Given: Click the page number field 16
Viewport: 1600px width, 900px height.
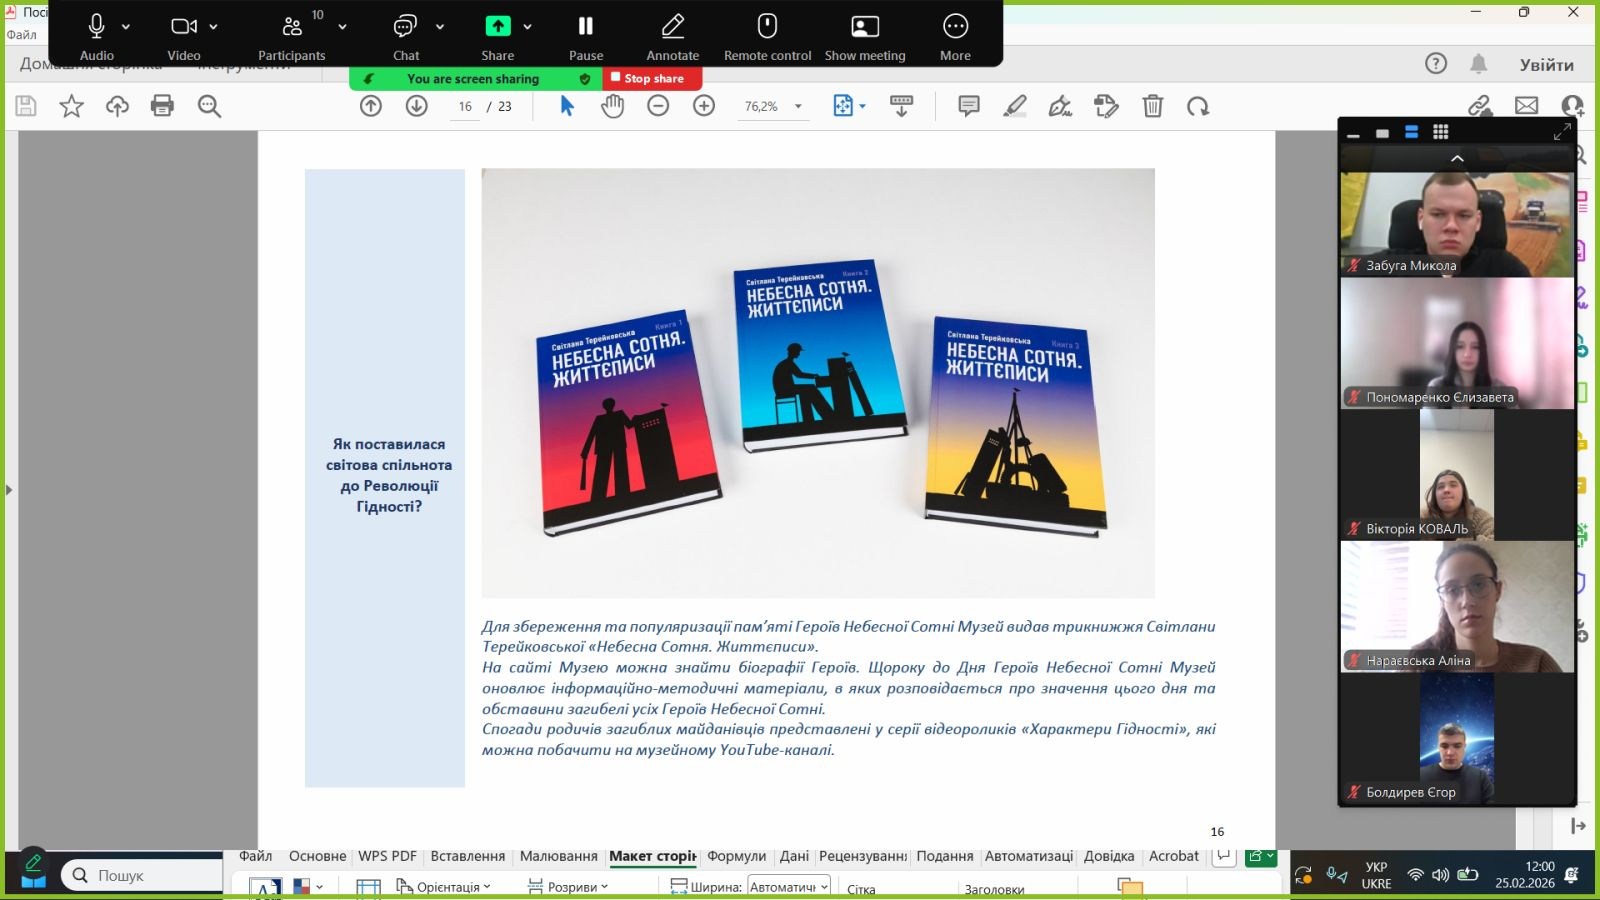Looking at the screenshot, I should click(465, 106).
